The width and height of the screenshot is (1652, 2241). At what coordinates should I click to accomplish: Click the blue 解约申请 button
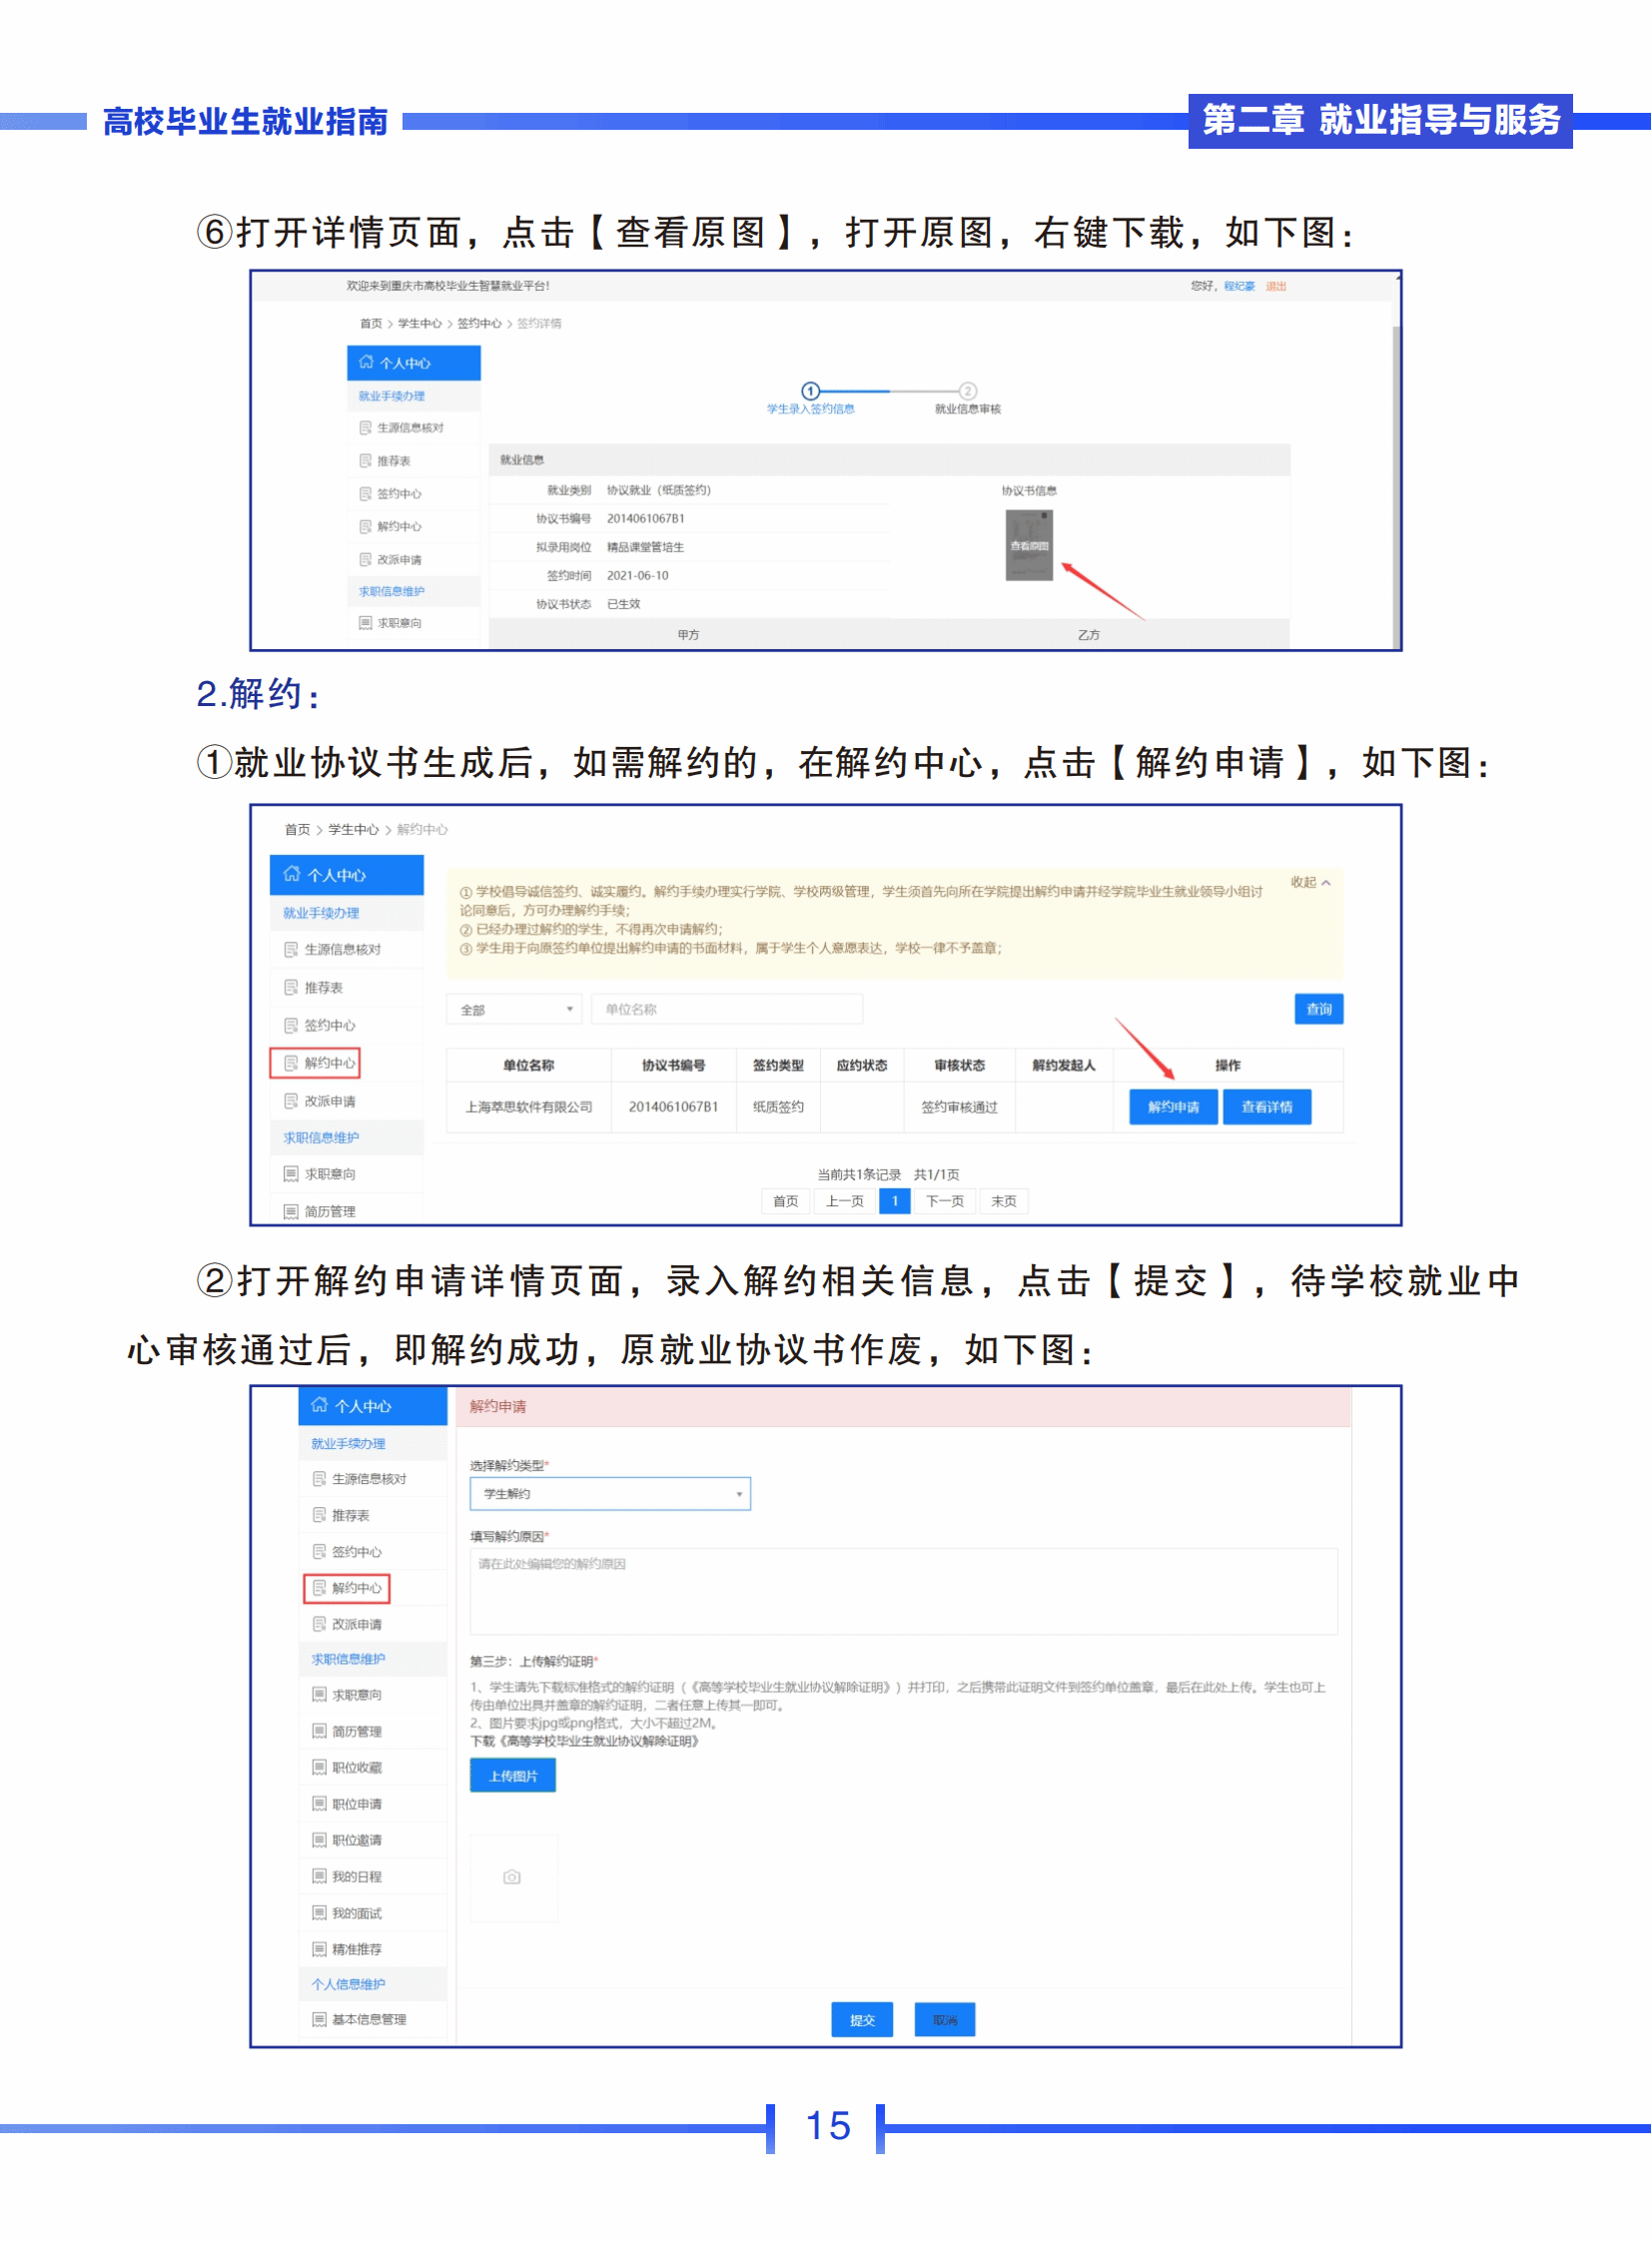[x=1173, y=1107]
